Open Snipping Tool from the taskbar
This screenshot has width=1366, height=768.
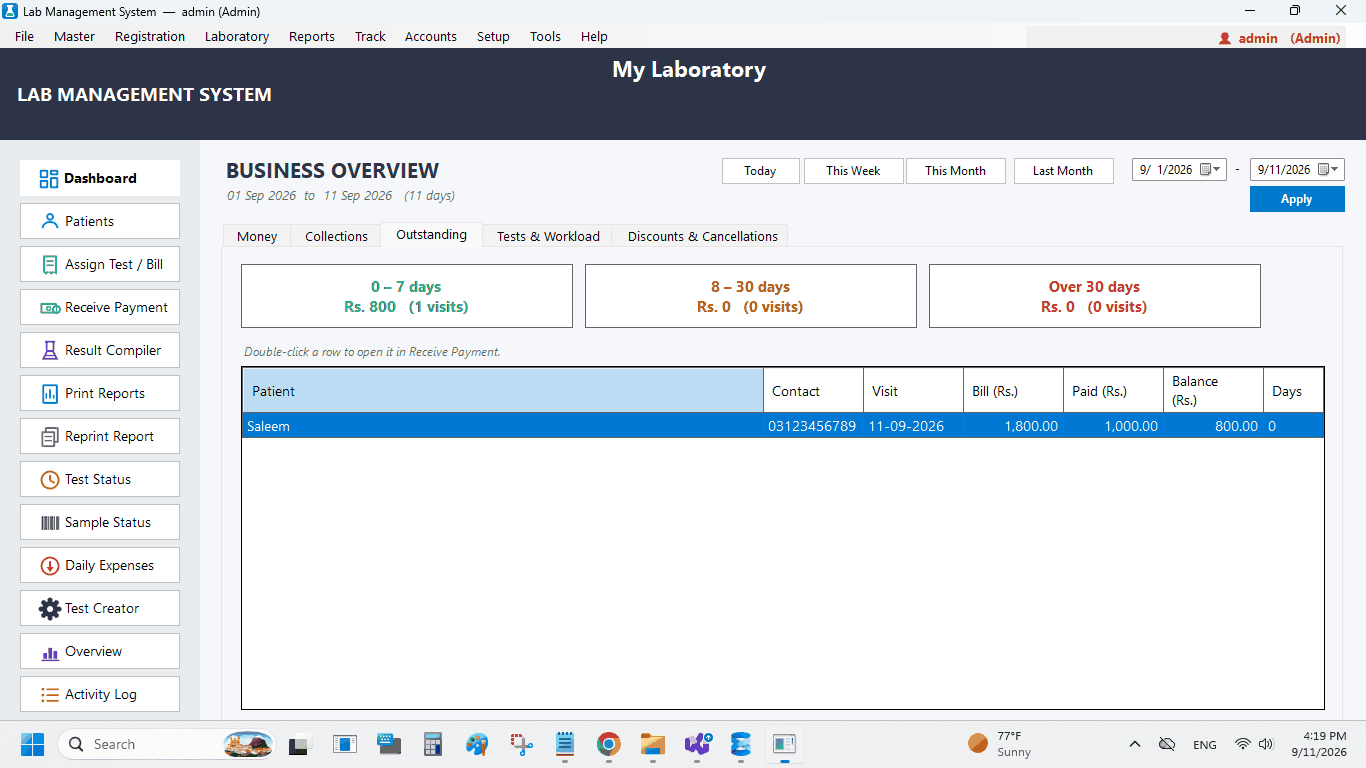pyautogui.click(x=521, y=744)
